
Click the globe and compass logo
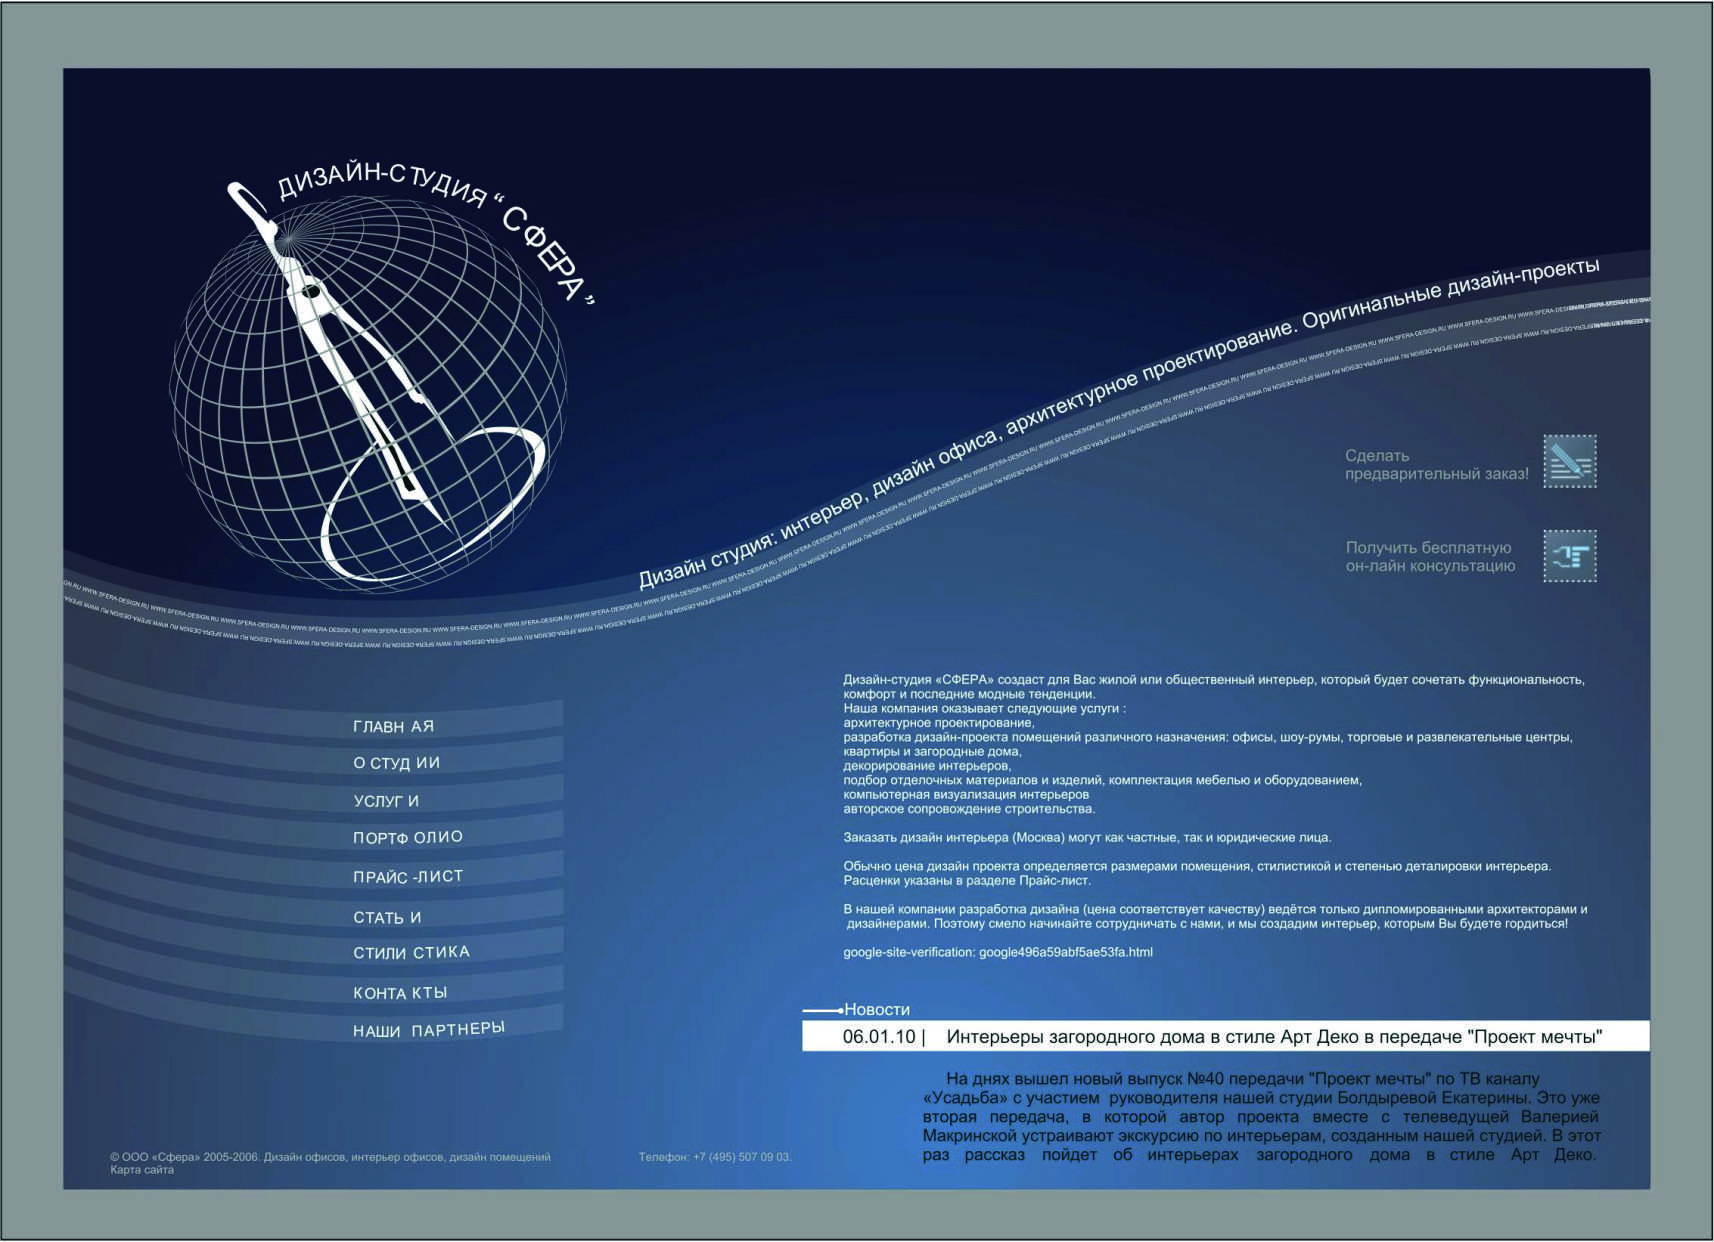(x=368, y=390)
